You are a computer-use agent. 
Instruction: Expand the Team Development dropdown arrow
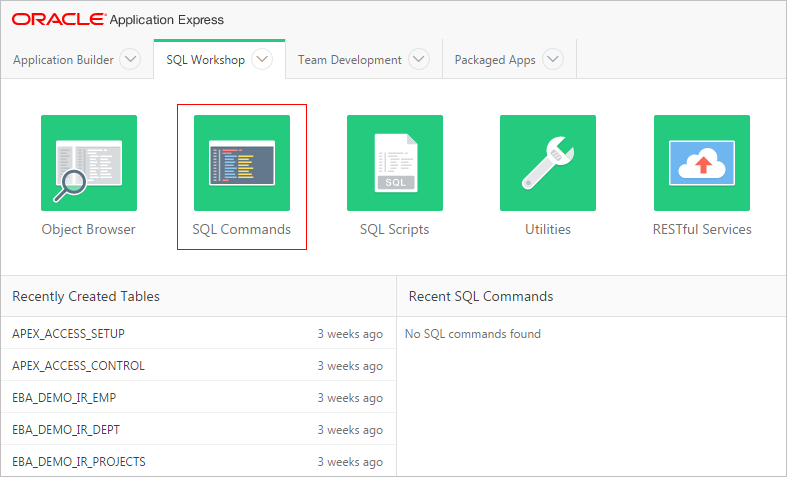click(419, 60)
